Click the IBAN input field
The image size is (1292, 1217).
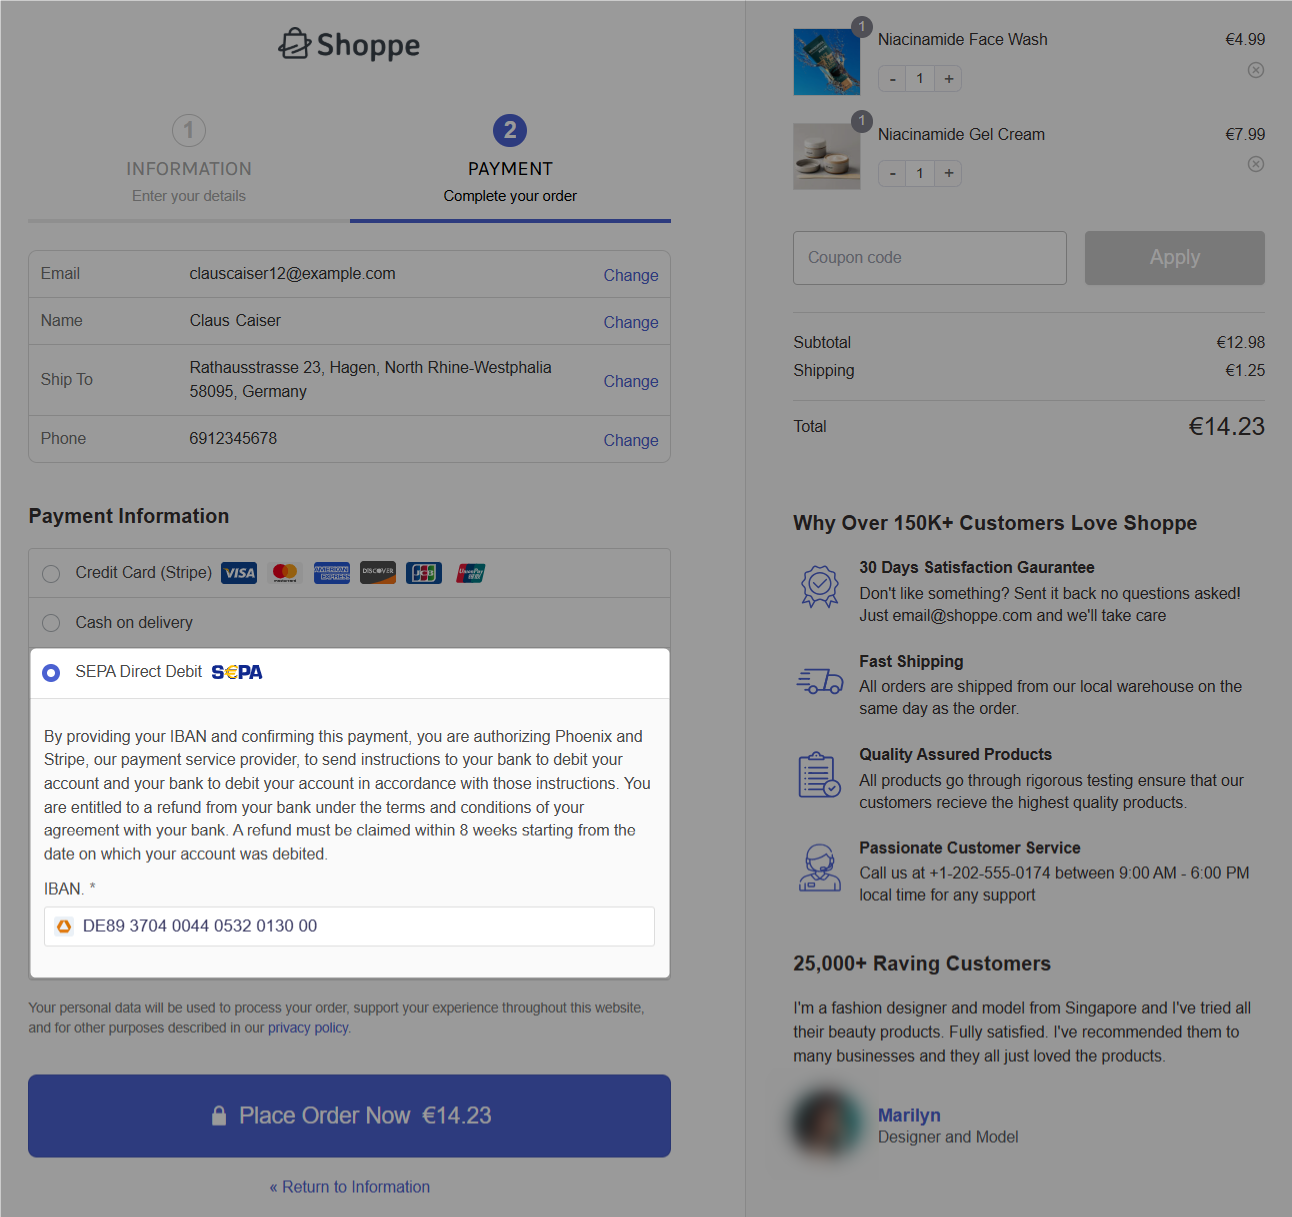(x=360, y=926)
